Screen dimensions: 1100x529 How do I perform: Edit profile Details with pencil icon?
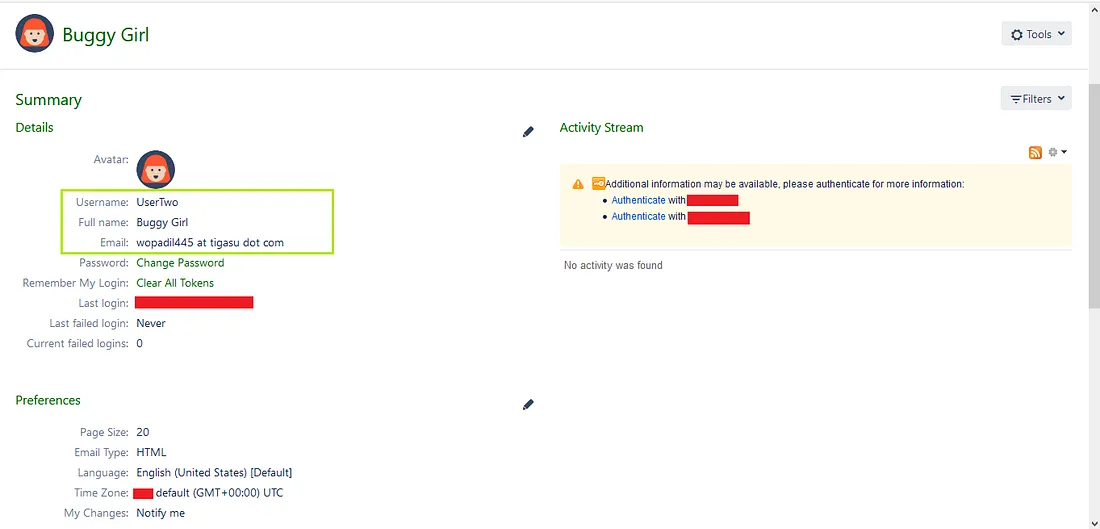[528, 132]
